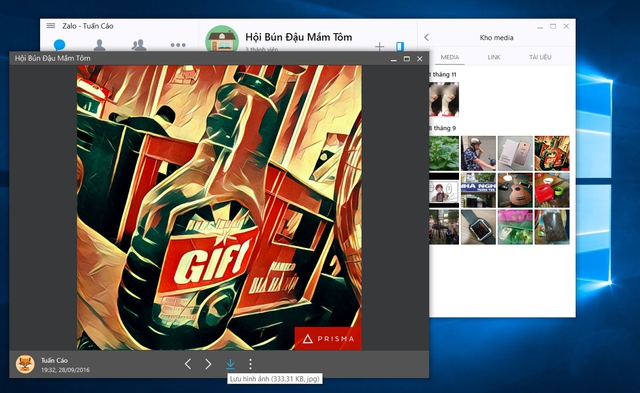Screen dimensions: 640x393
Task: Open the Prisma bottle thumbnail
Action: (552, 153)
